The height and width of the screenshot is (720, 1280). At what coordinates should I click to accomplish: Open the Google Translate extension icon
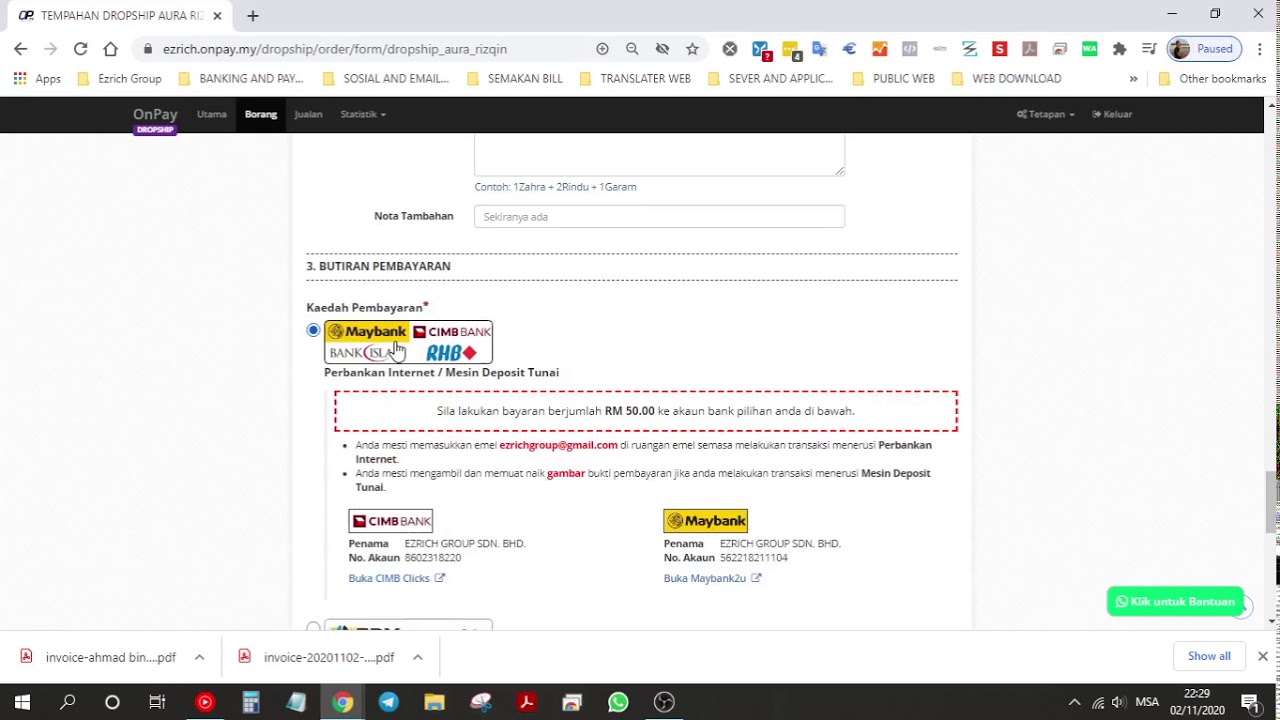pos(820,48)
